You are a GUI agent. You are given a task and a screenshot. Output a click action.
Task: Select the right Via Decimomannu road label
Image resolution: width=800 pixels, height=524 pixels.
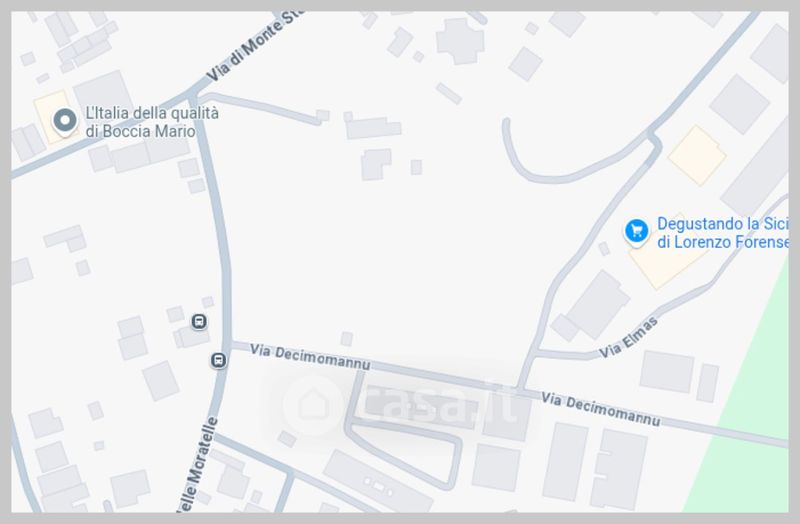point(601,409)
